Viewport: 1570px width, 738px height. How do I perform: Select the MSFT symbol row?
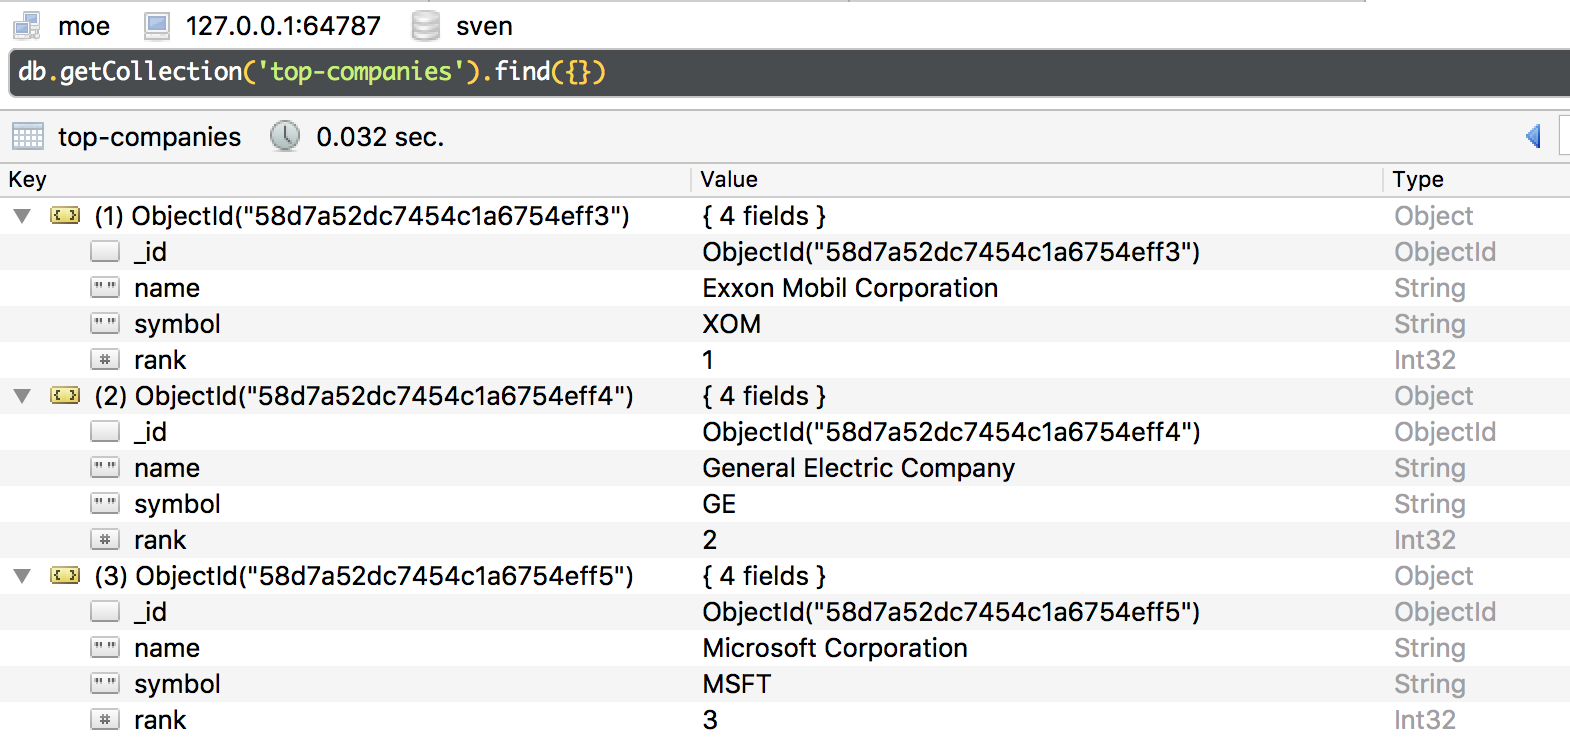coord(736,684)
